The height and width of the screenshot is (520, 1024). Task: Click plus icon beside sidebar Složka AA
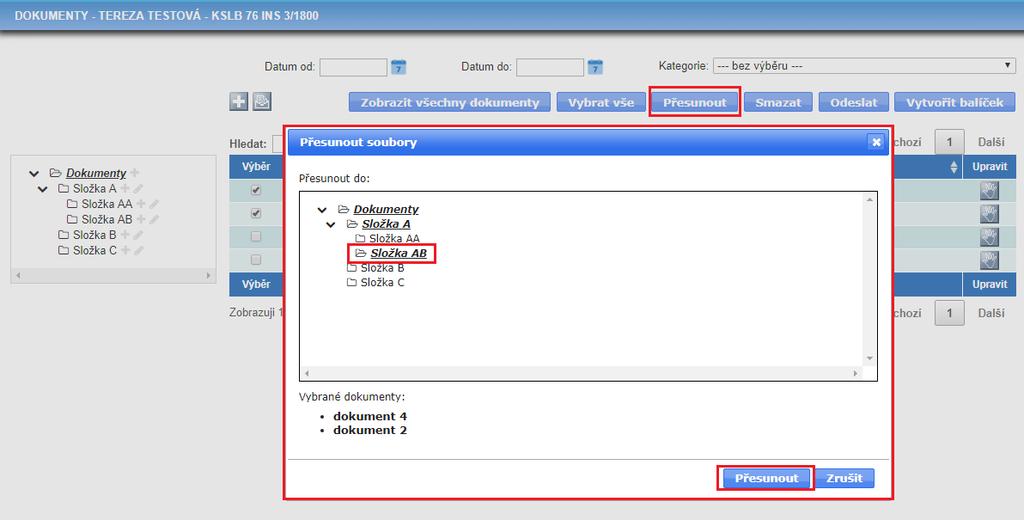(x=140, y=204)
